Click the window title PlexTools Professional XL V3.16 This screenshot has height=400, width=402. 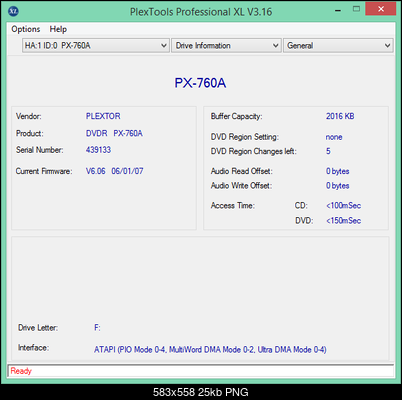tap(201, 12)
